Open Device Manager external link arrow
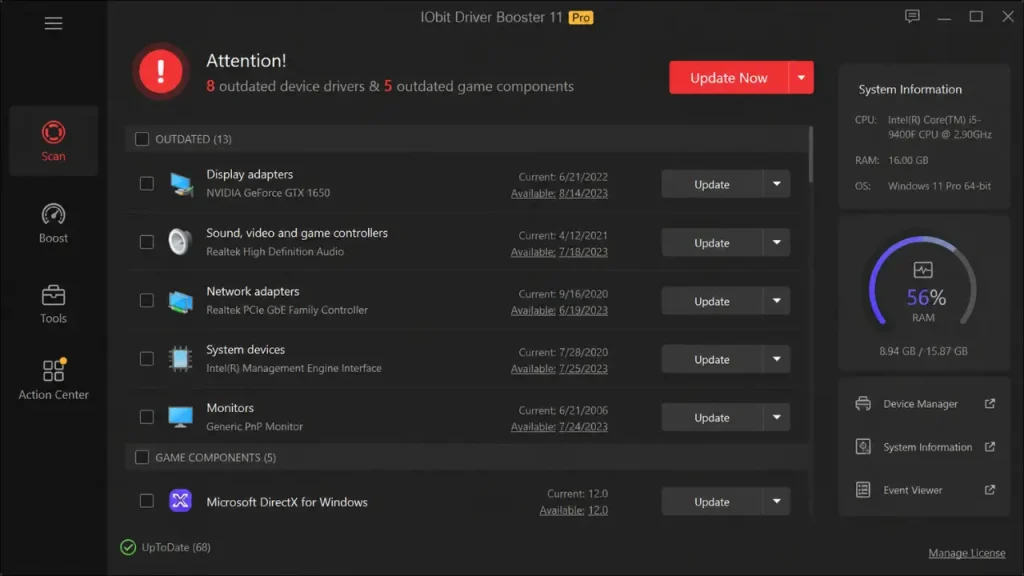Viewport: 1024px width, 576px height. click(990, 404)
